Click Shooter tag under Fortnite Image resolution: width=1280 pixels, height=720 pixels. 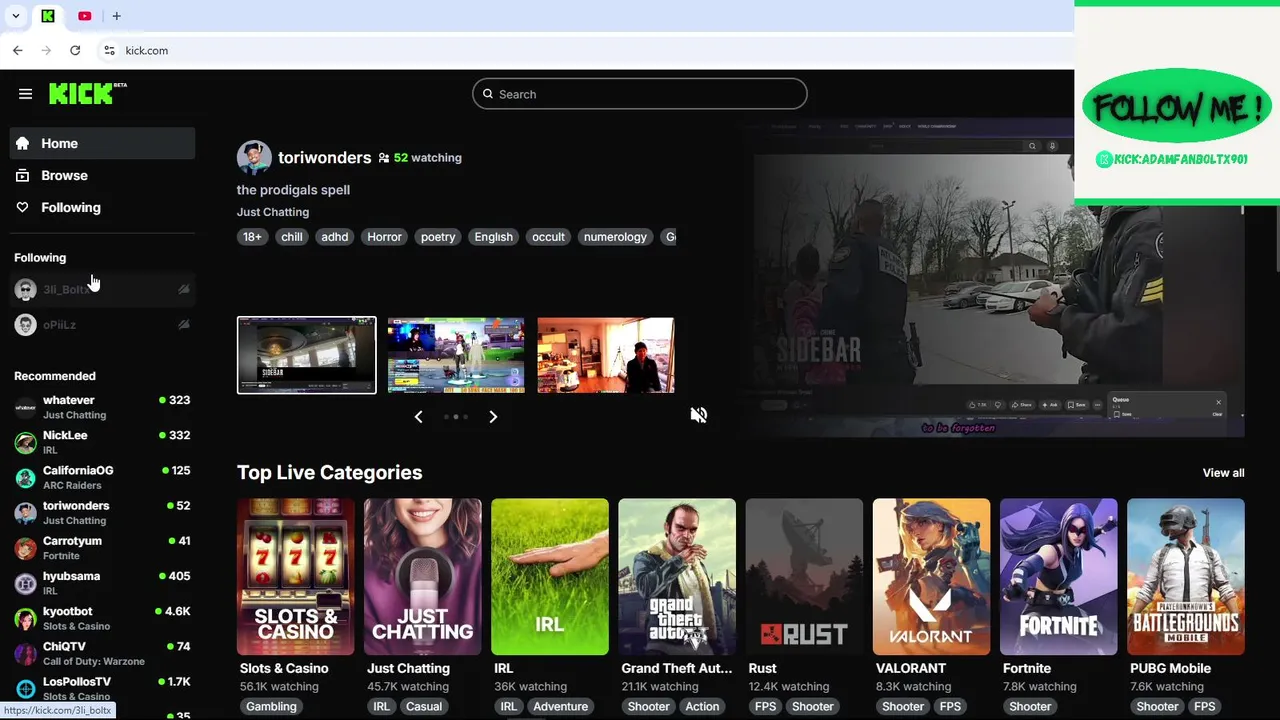(x=1030, y=706)
